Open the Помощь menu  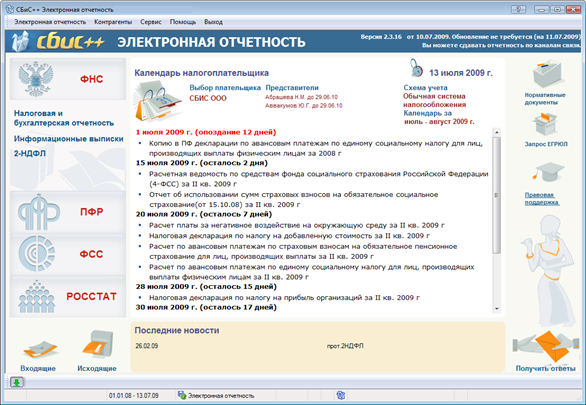[x=183, y=22]
